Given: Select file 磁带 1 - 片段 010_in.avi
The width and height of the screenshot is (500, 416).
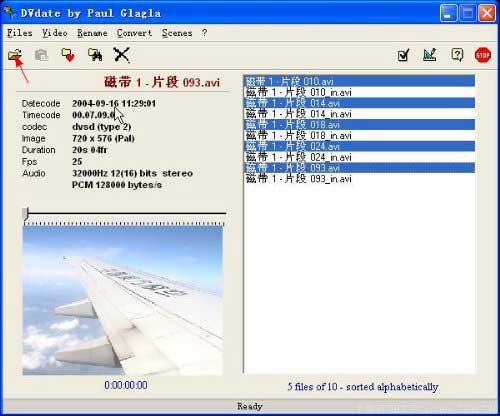Looking at the screenshot, I should [359, 92].
